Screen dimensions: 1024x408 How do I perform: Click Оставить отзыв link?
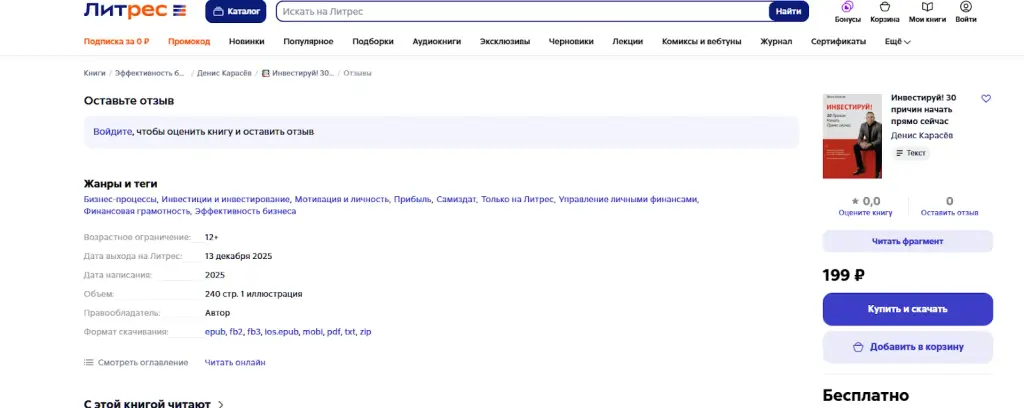(x=950, y=212)
